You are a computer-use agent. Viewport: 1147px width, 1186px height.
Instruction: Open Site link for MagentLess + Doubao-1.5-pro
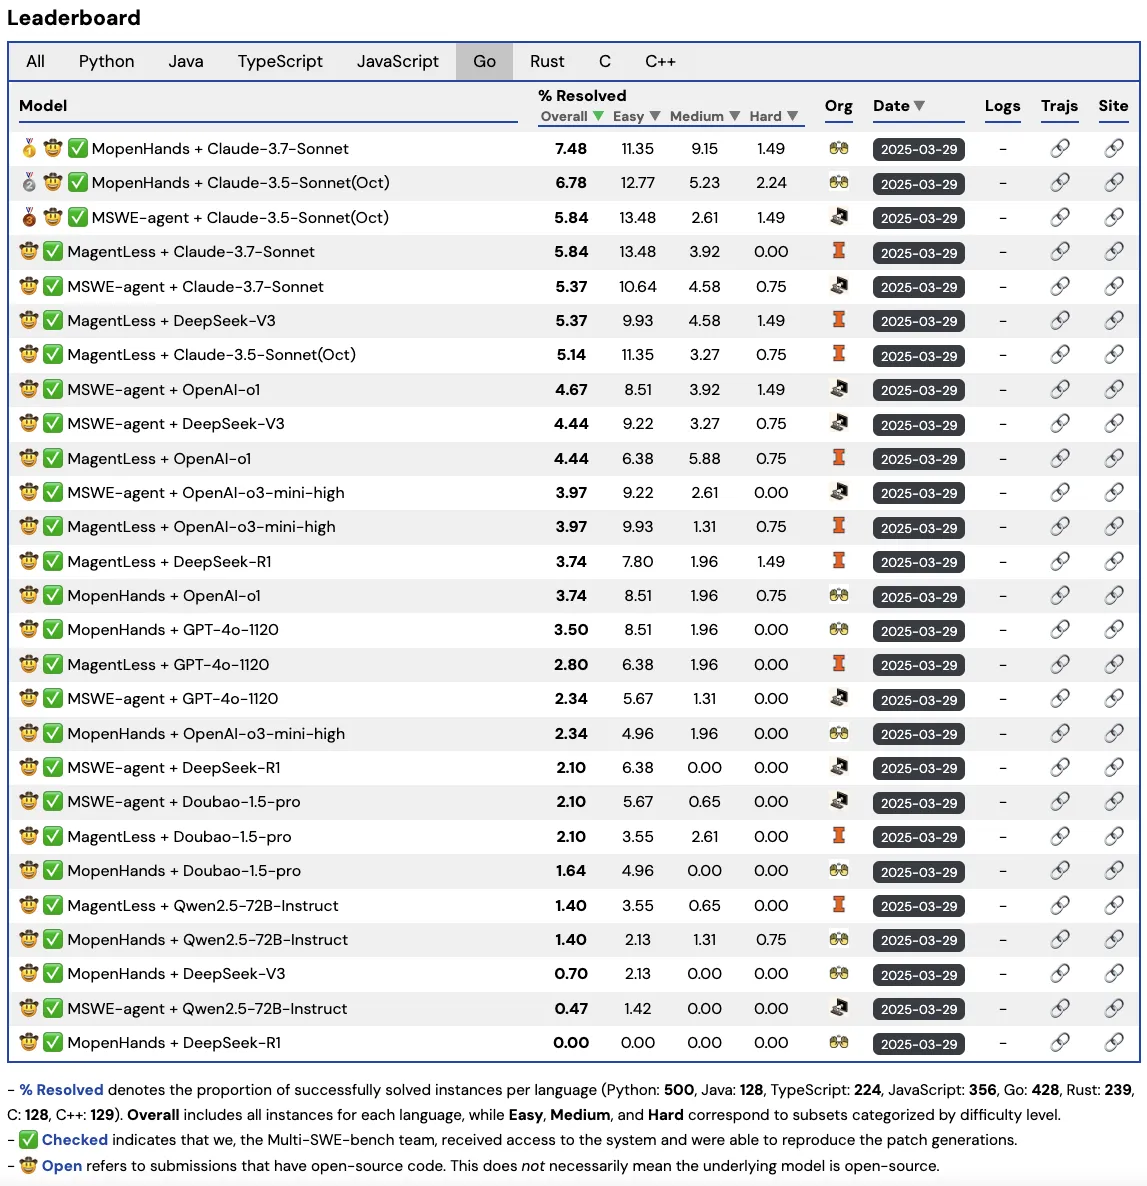click(1113, 836)
